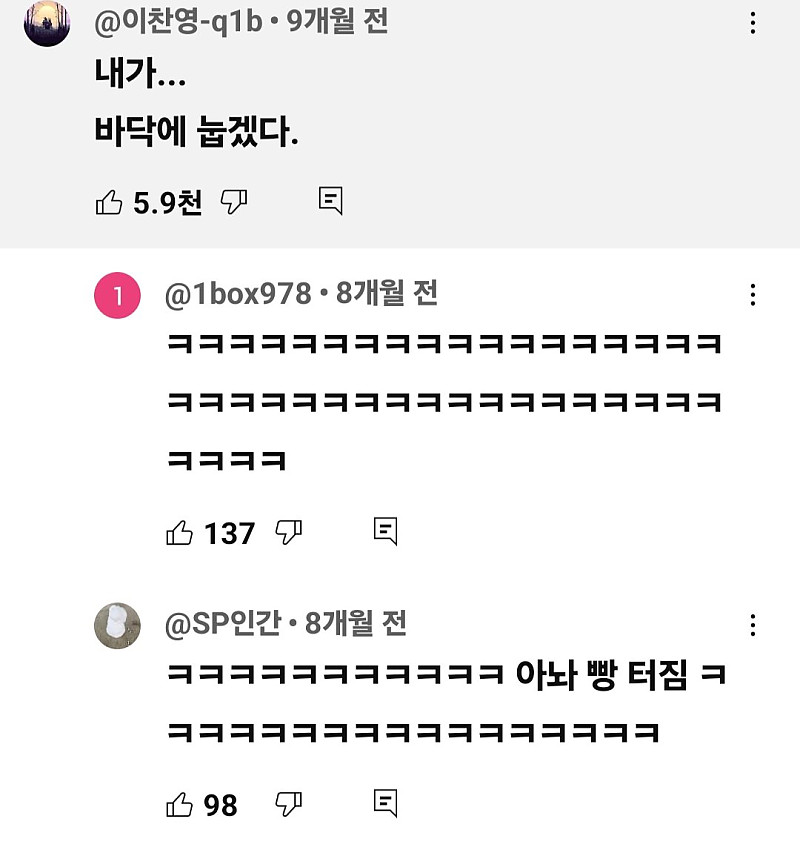The width and height of the screenshot is (800, 847).
Task: Click @1box978's pink profile avatar
Action: click(120, 291)
